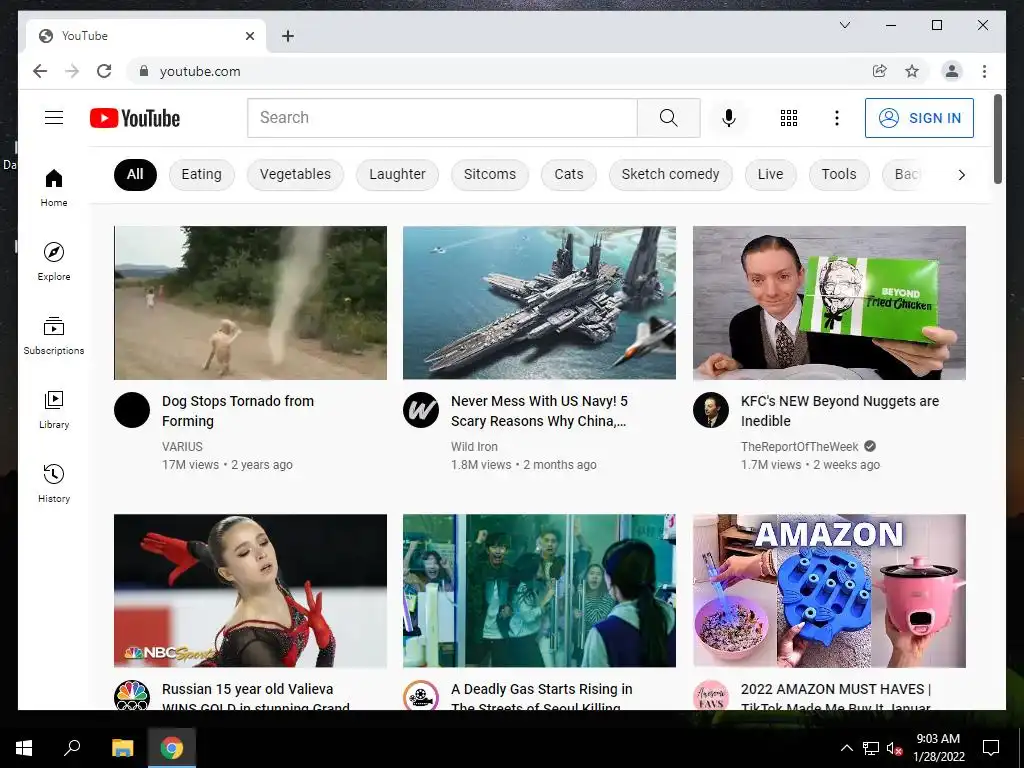
Task: Open Chrome's three-dot menu
Action: pyautogui.click(x=984, y=71)
